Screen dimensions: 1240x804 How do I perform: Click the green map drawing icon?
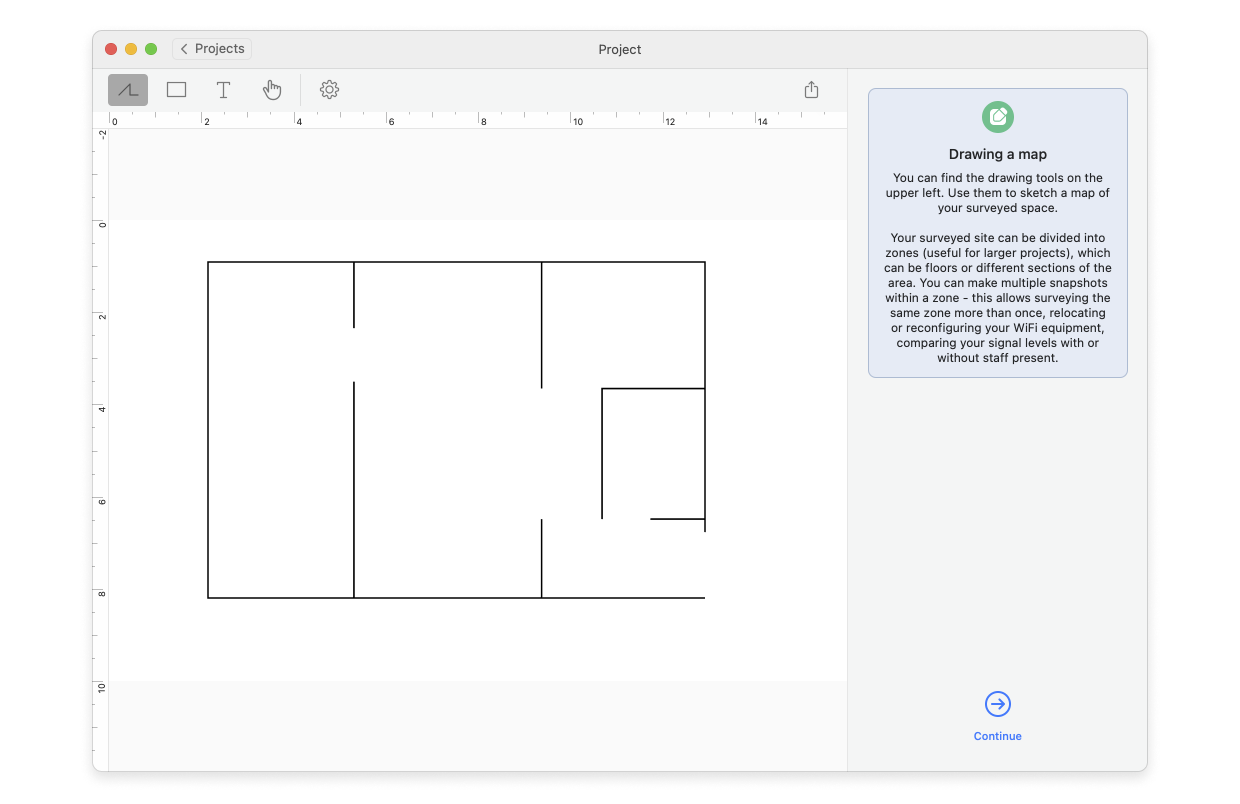tap(997, 116)
